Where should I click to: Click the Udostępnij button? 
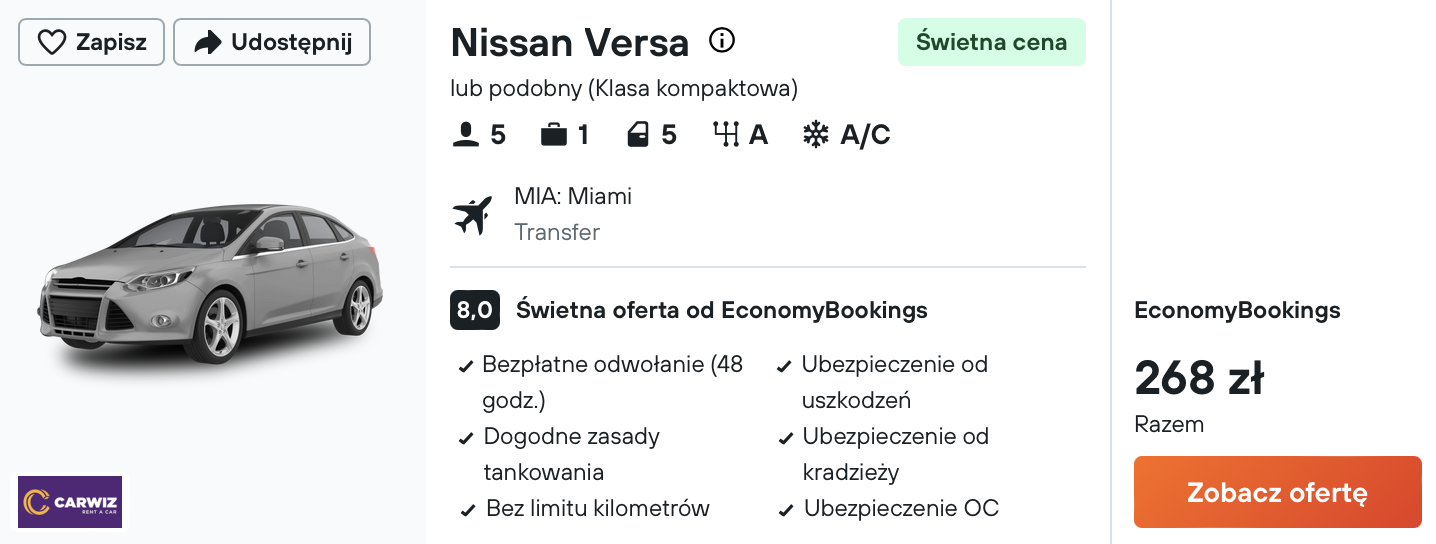pos(272,42)
